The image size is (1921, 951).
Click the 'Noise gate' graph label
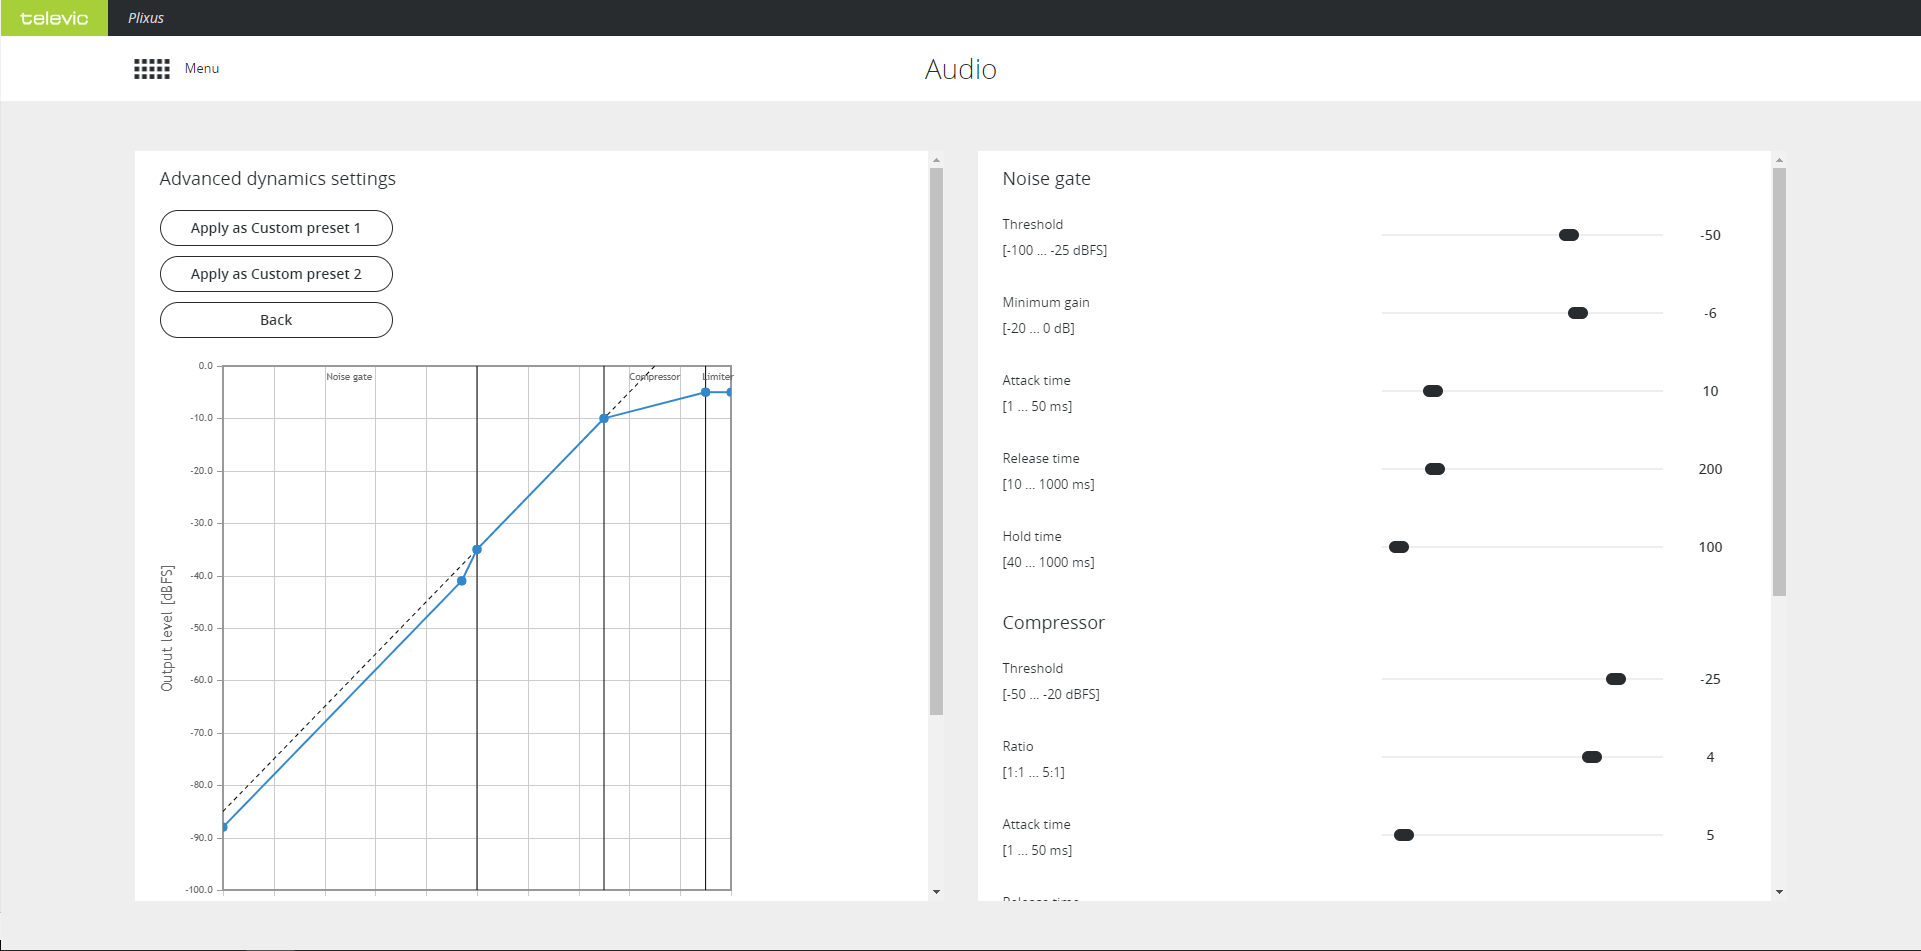click(349, 377)
